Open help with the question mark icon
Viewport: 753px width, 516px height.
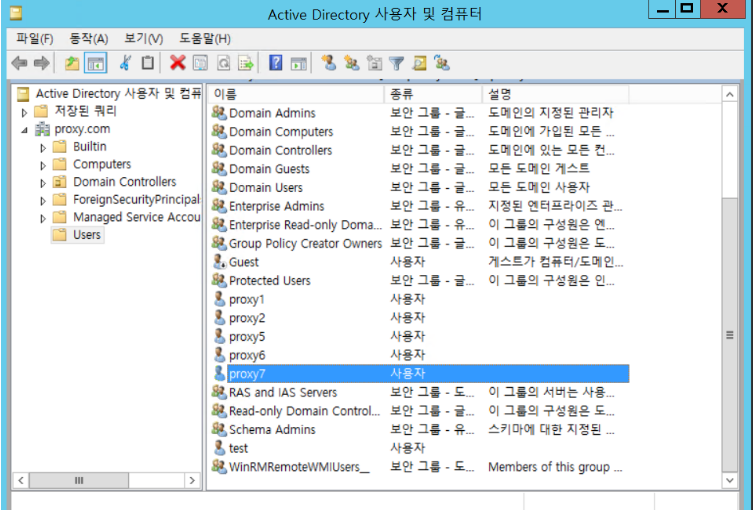click(x=276, y=63)
